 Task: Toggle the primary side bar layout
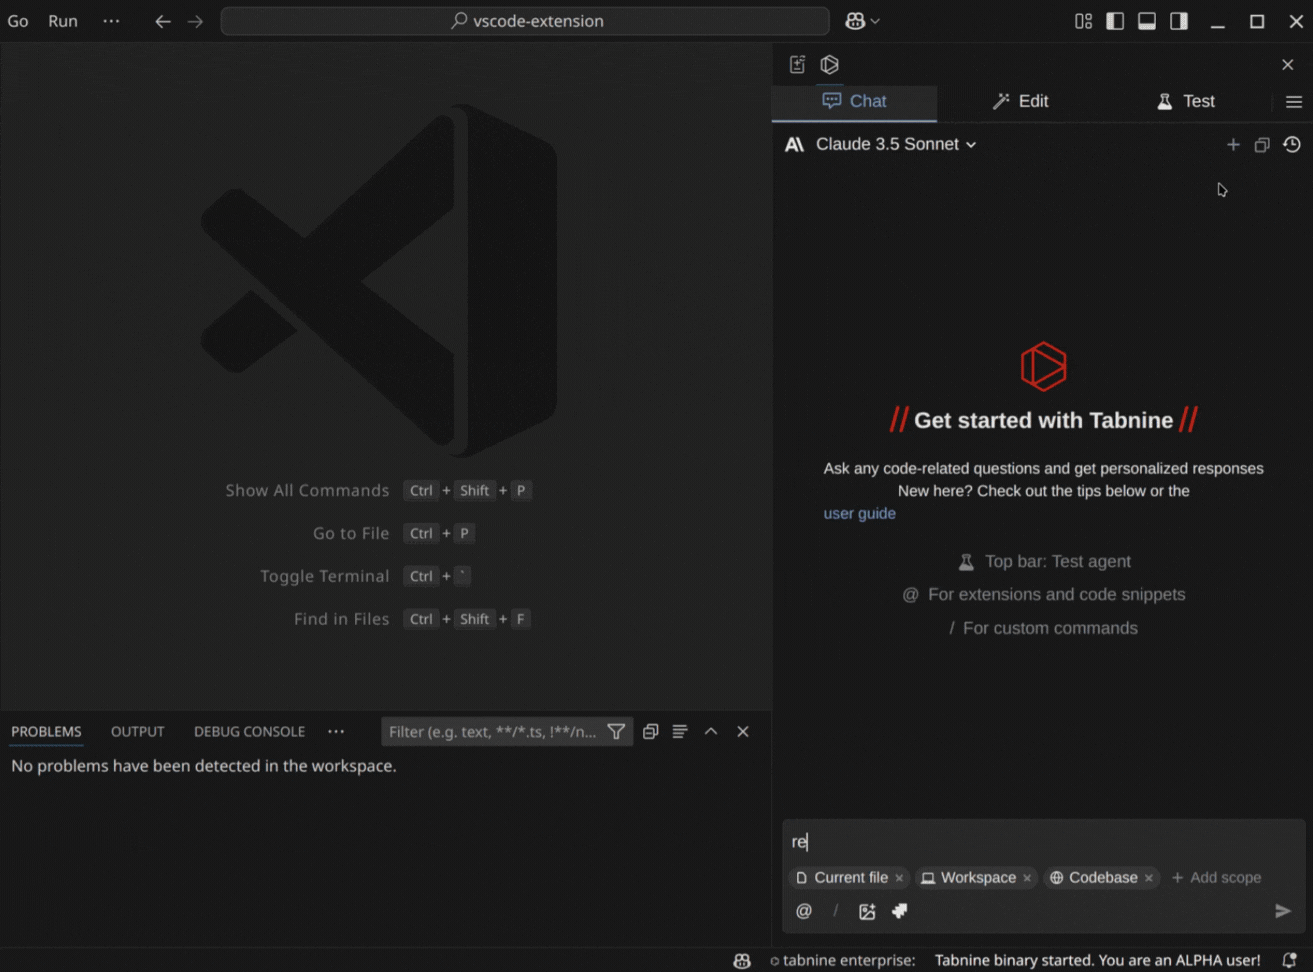(x=1115, y=21)
